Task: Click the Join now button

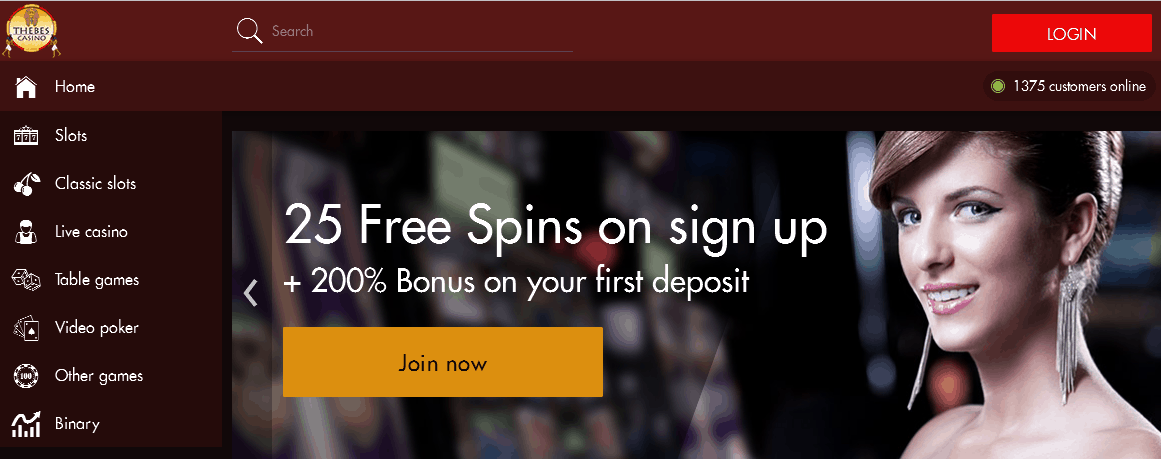Action: [443, 362]
